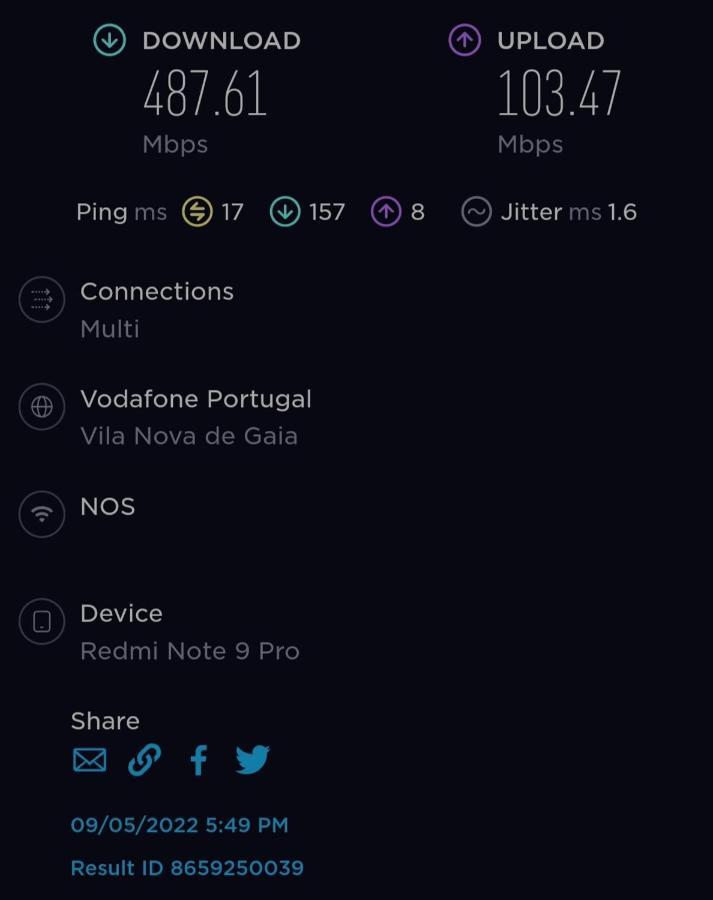Click the phone device icon
This screenshot has width=713, height=900.
pyautogui.click(x=42, y=622)
